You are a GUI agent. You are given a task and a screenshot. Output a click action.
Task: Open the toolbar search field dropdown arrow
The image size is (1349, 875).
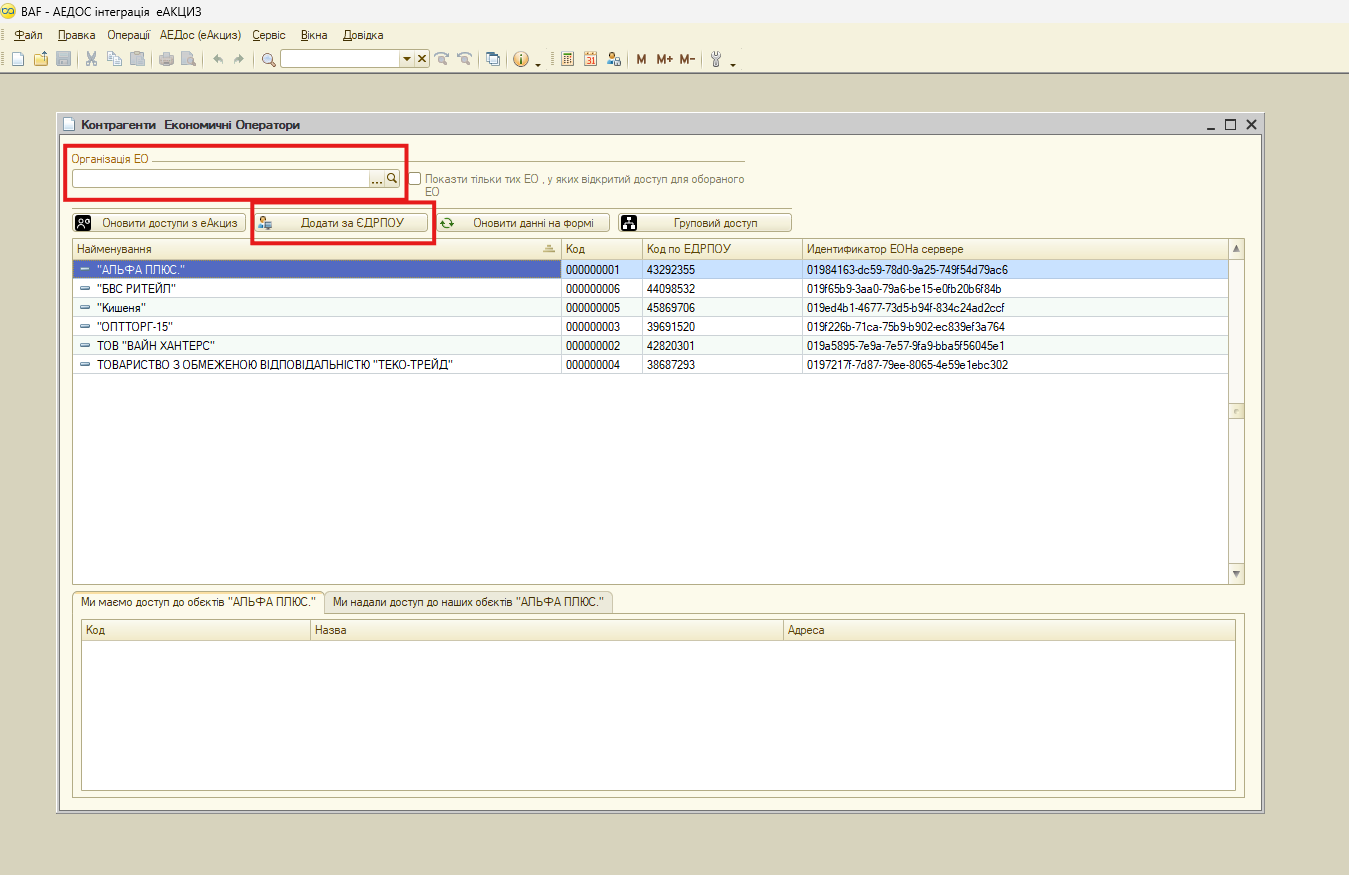coord(407,59)
